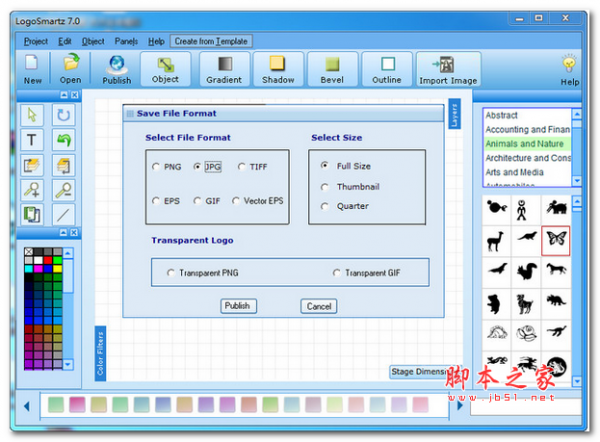600x442 pixels.
Task: Open a project with the Open icon
Action: point(70,69)
